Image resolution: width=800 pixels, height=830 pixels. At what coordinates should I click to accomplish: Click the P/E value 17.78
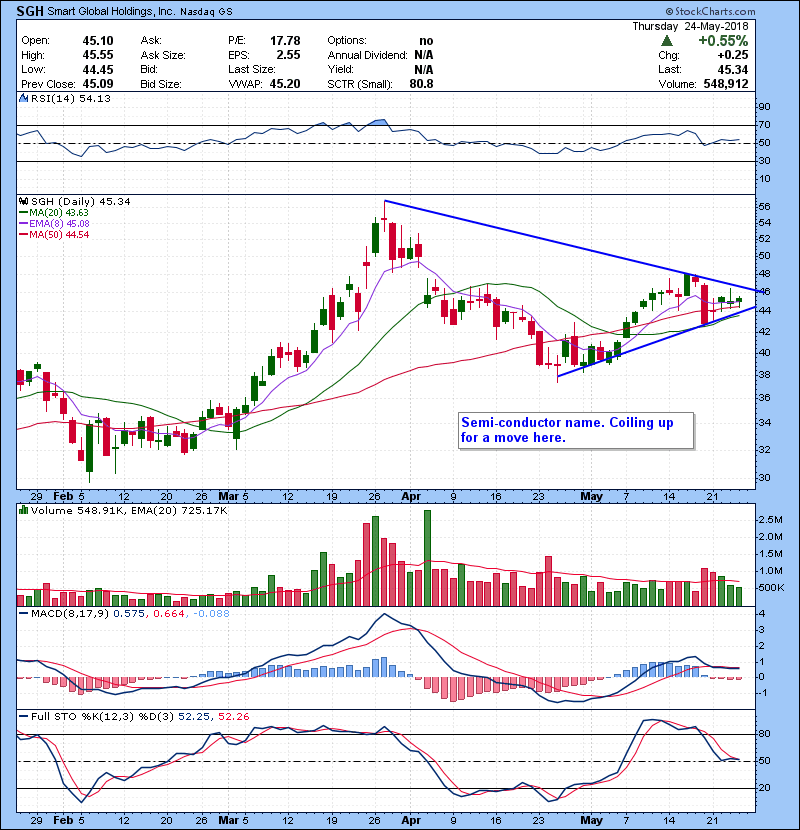pos(285,41)
